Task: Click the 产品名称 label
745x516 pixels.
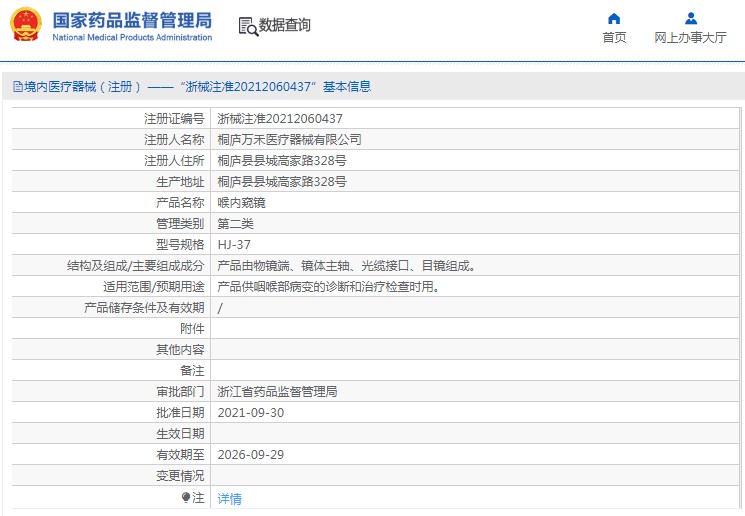Action: coord(180,202)
